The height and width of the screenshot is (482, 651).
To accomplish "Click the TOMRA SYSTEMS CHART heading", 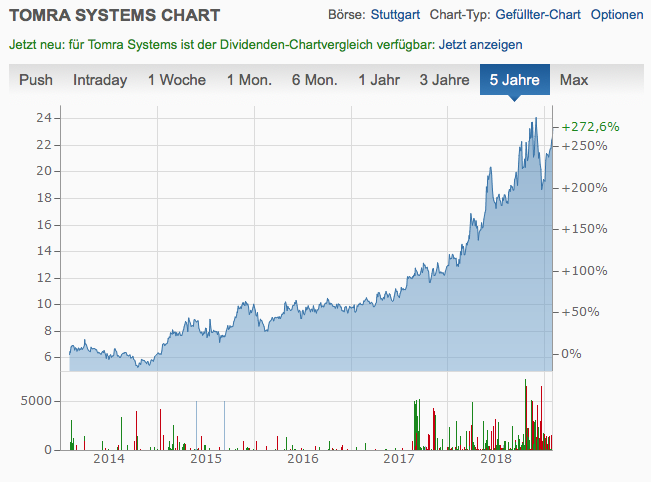I will point(115,16).
